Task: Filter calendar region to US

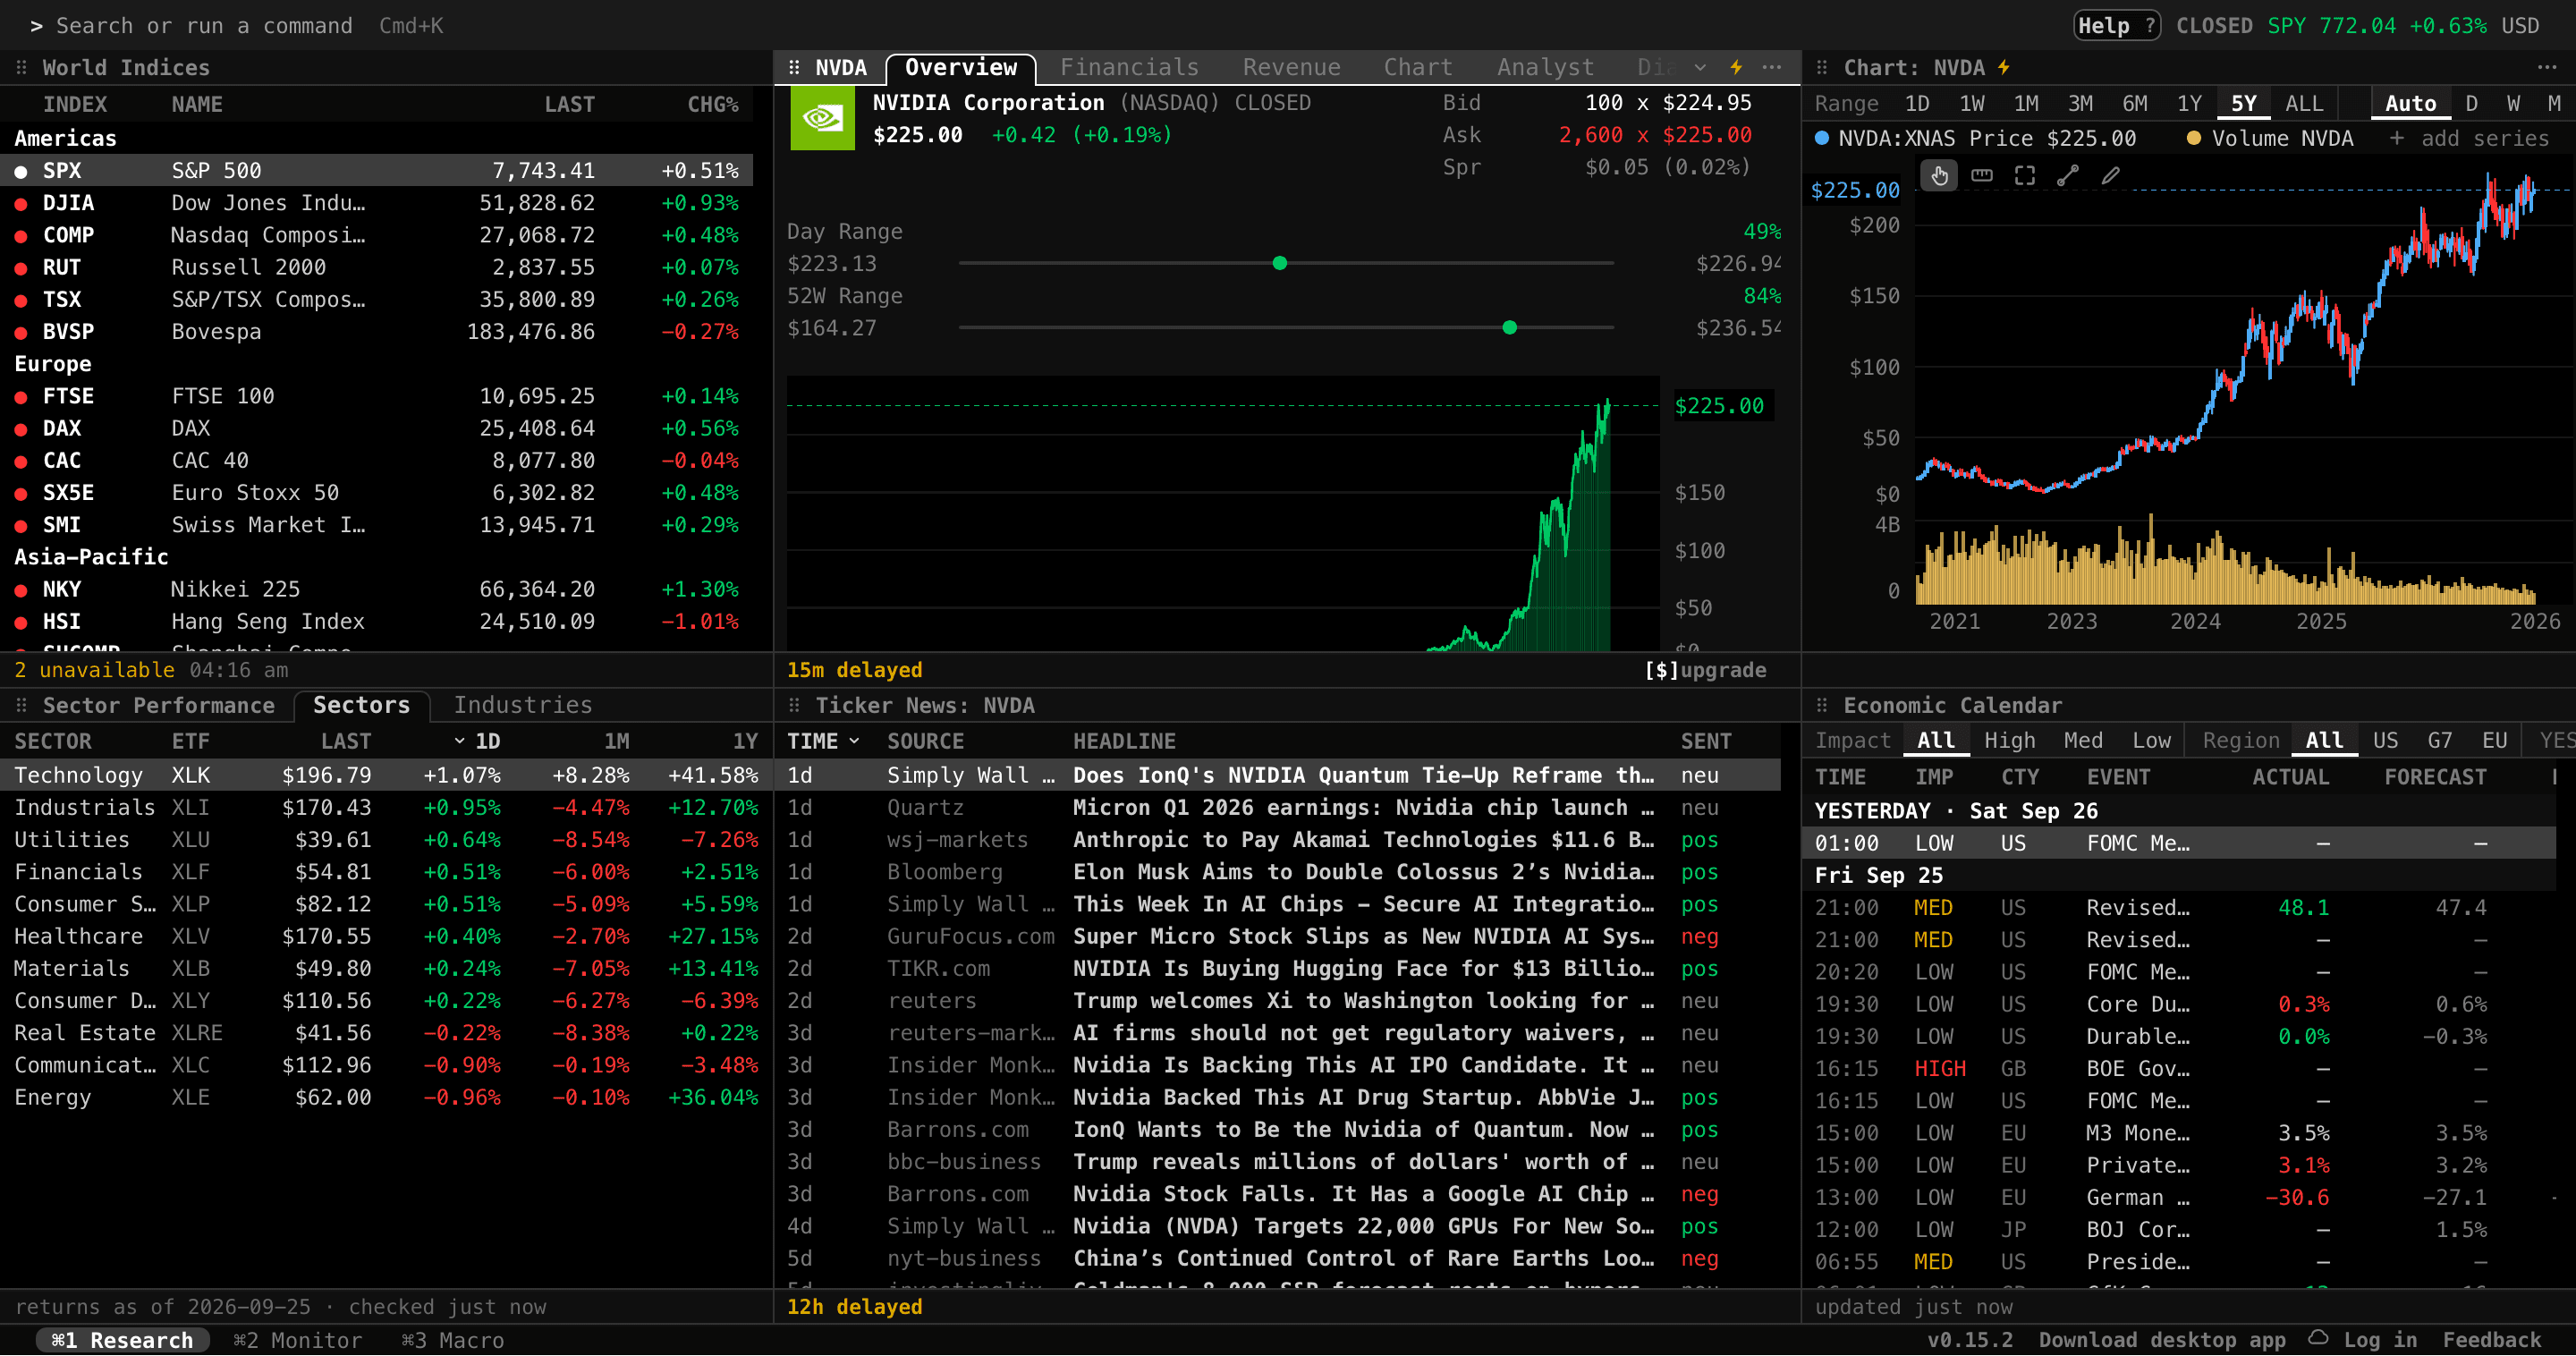Action: (x=2385, y=740)
